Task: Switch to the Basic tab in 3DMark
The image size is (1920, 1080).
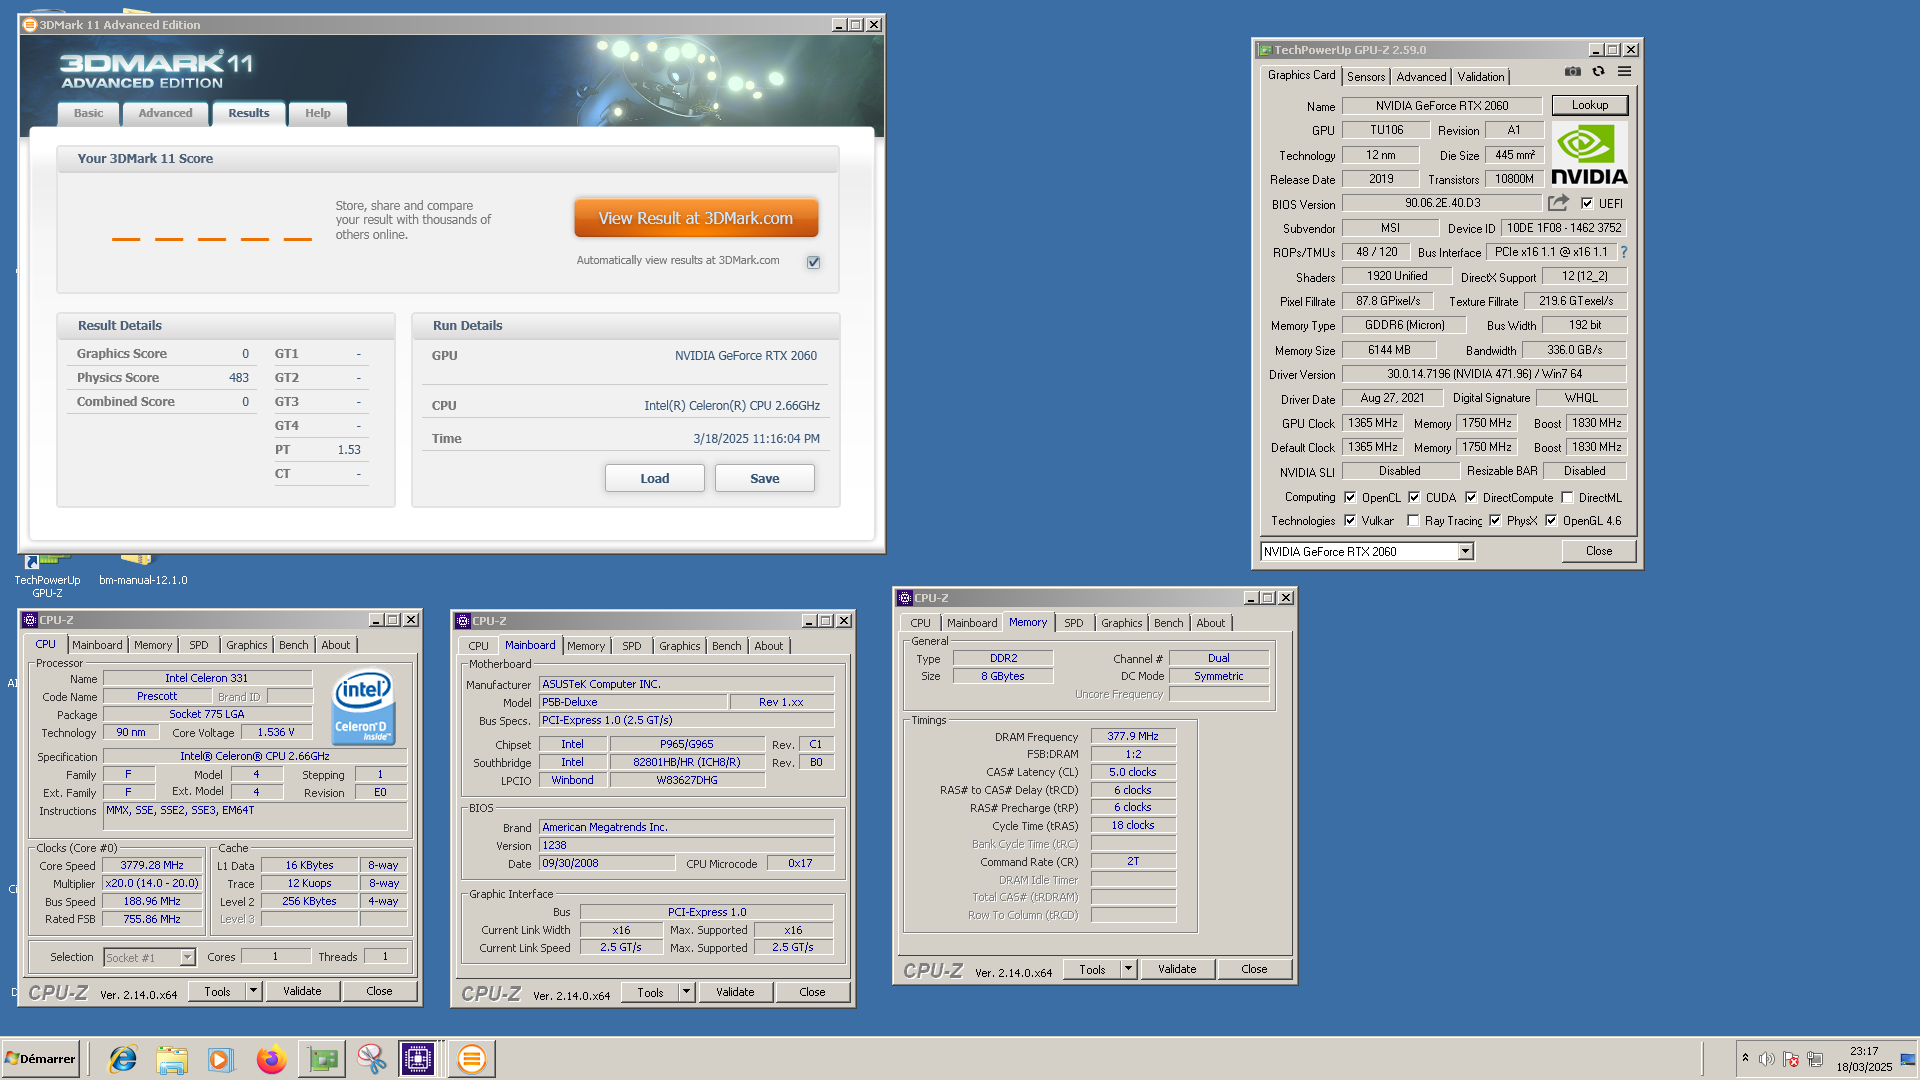Action: coord(88,113)
